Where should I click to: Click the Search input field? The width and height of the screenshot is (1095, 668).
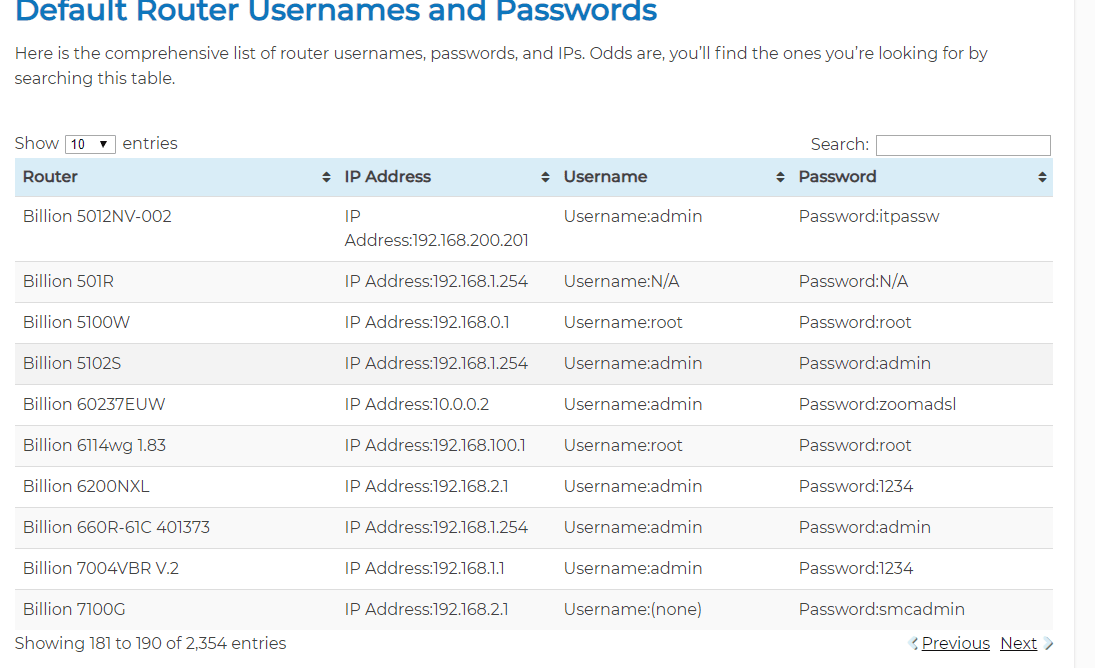point(963,144)
